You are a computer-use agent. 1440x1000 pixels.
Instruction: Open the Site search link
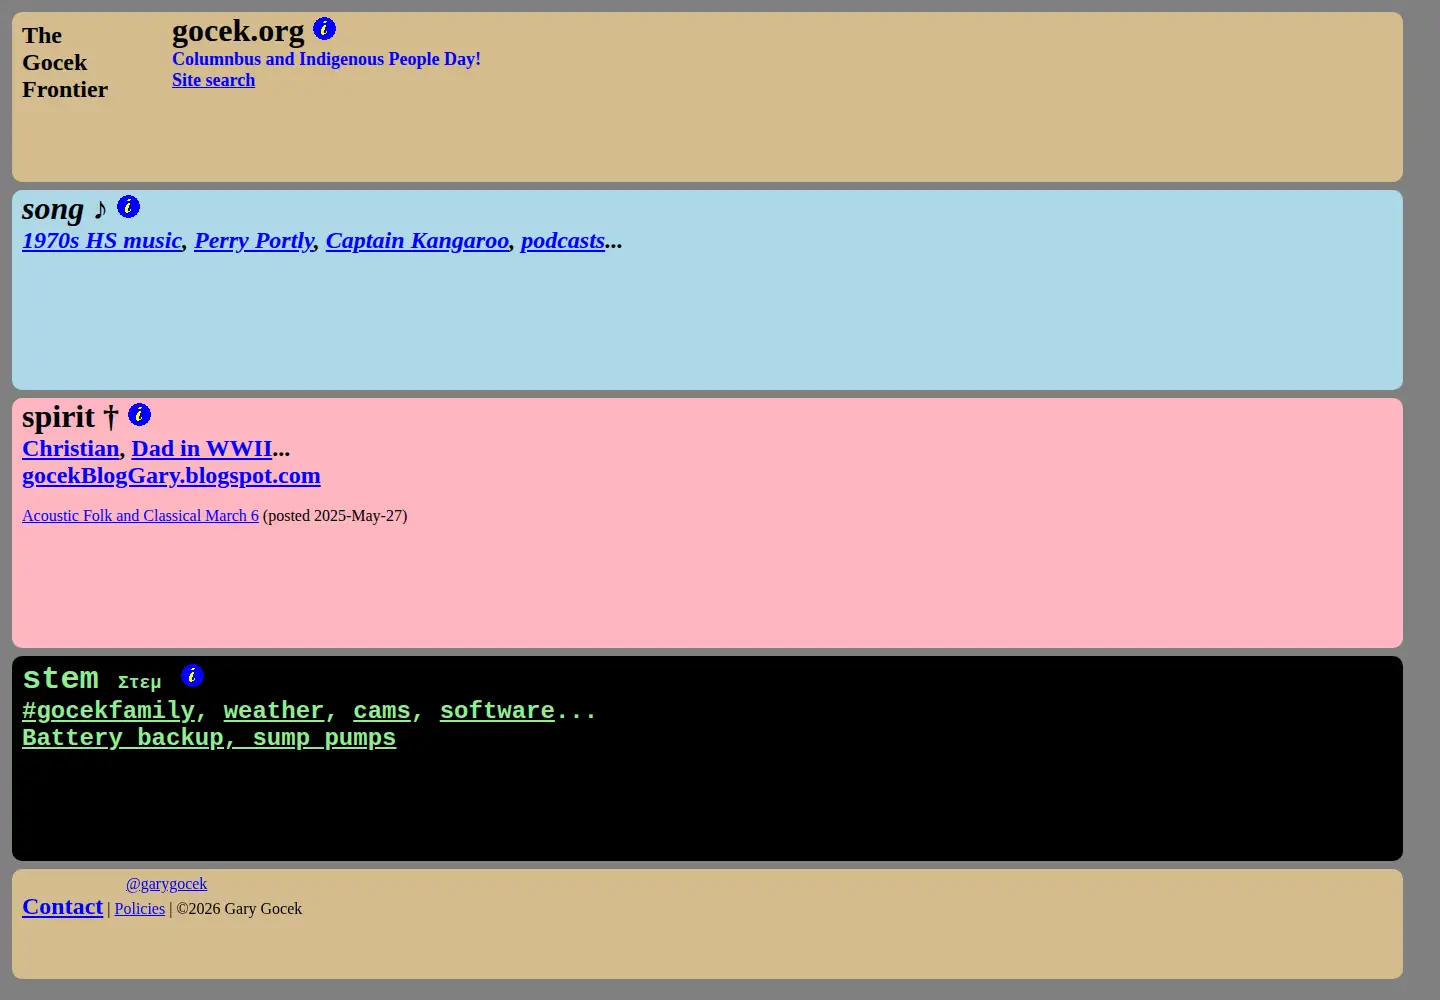213,80
